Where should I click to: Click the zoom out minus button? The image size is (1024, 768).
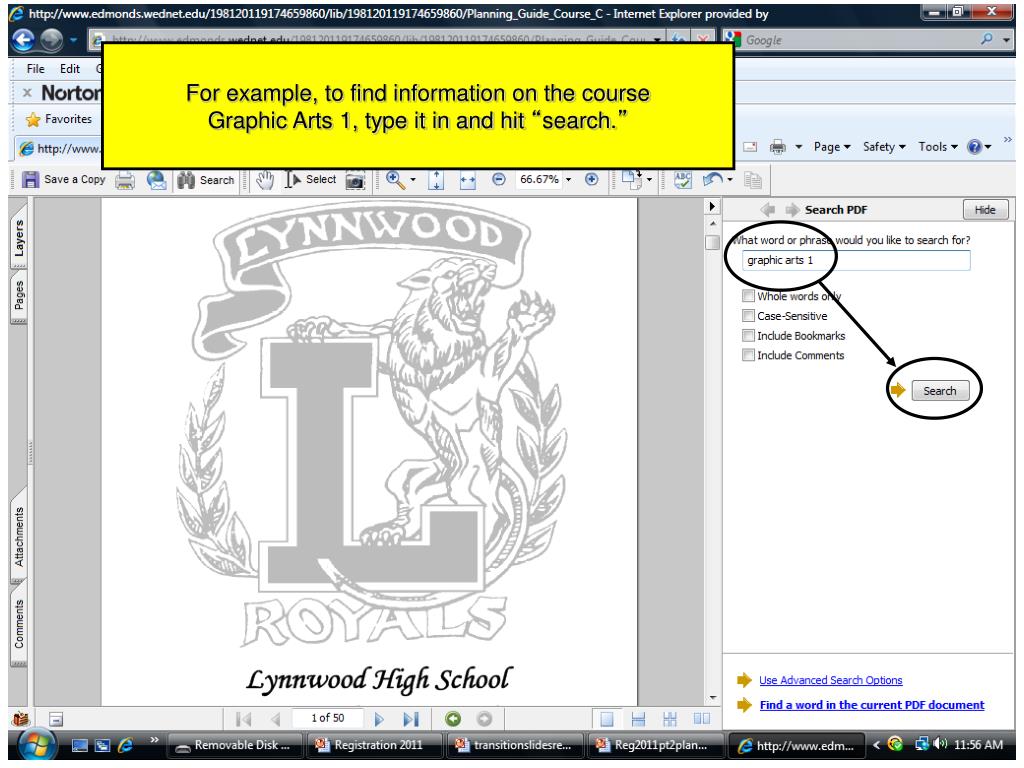(x=498, y=180)
